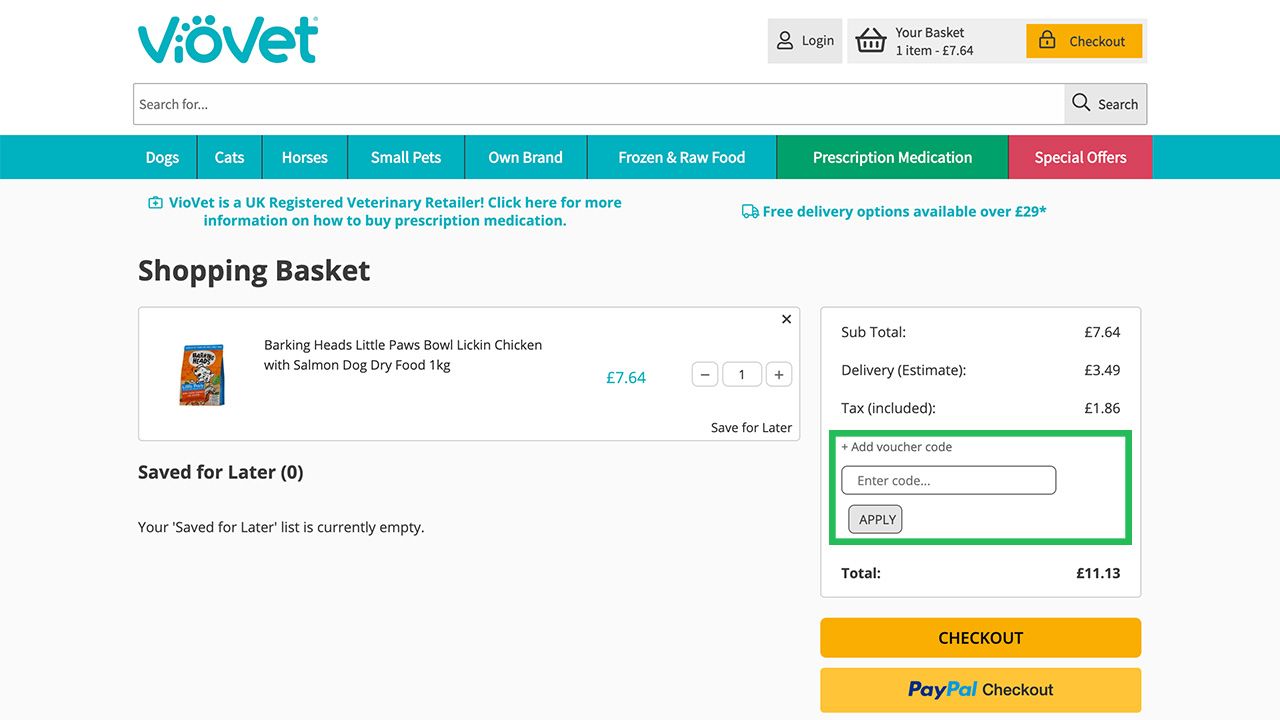Image resolution: width=1280 pixels, height=720 pixels.
Task: Click the VioVet logo
Action: (x=227, y=39)
